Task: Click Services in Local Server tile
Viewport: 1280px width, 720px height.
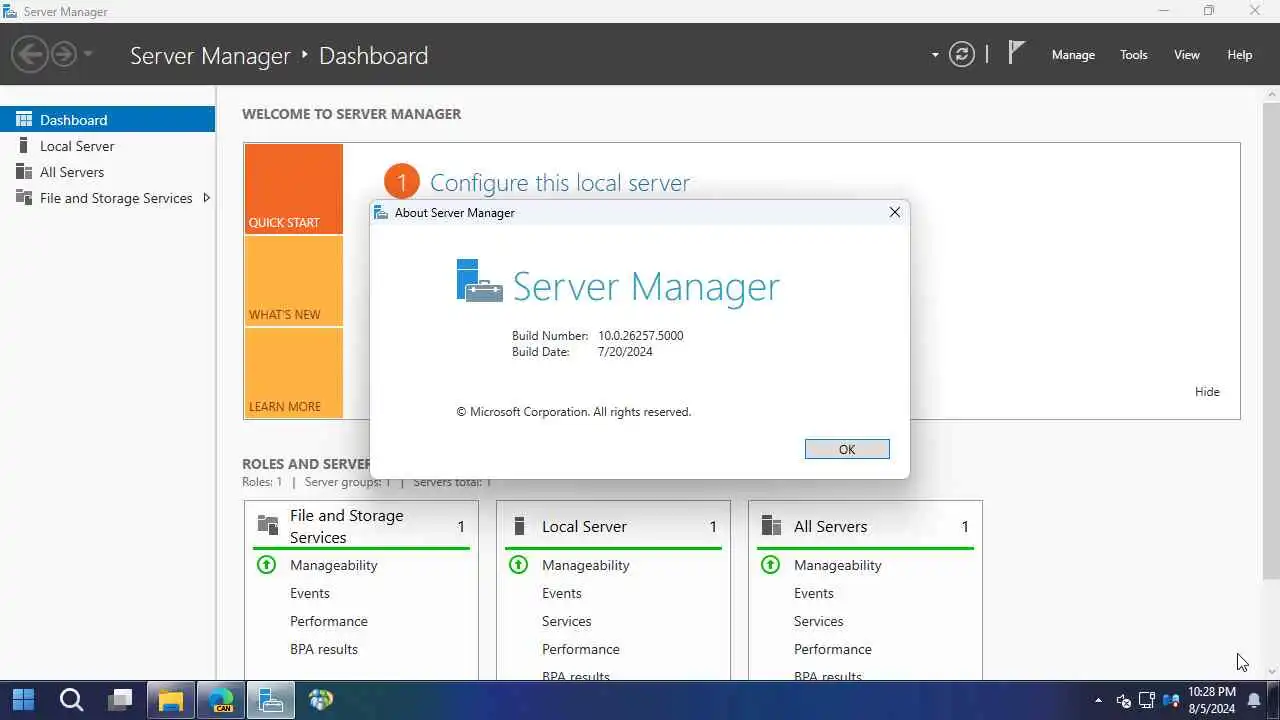Action: click(x=567, y=621)
